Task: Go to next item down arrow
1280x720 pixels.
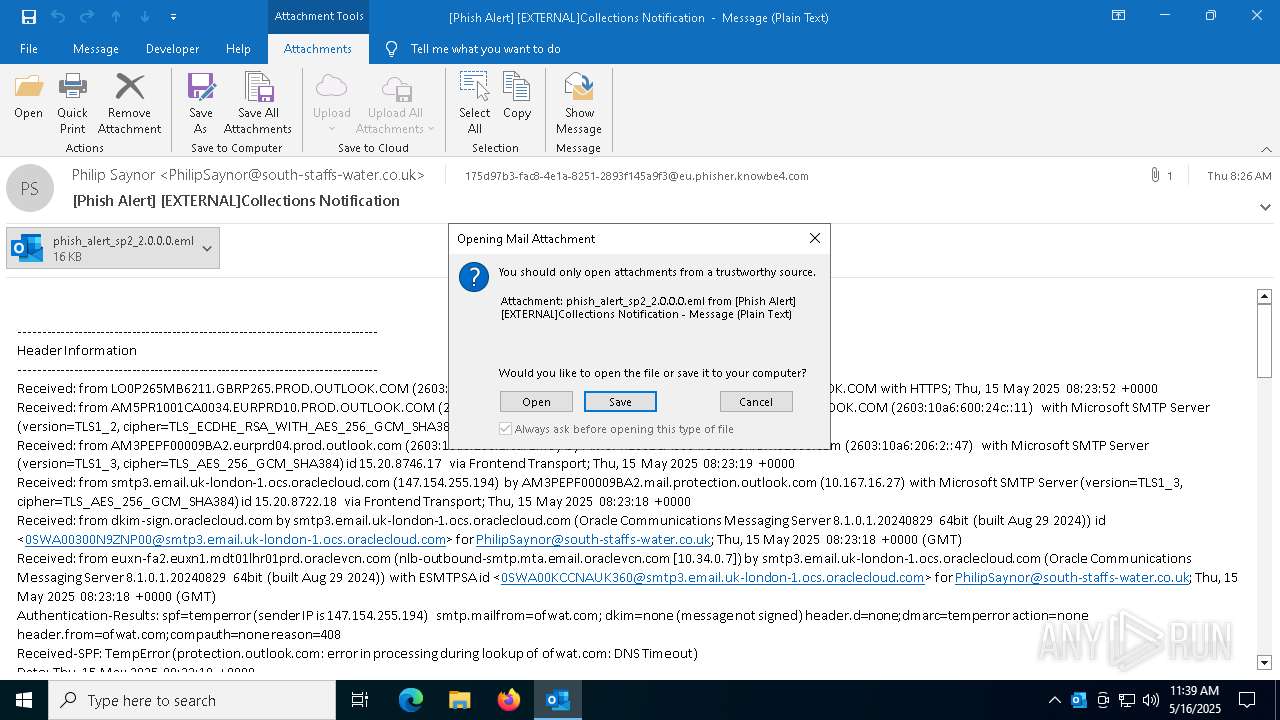Action: click(145, 17)
